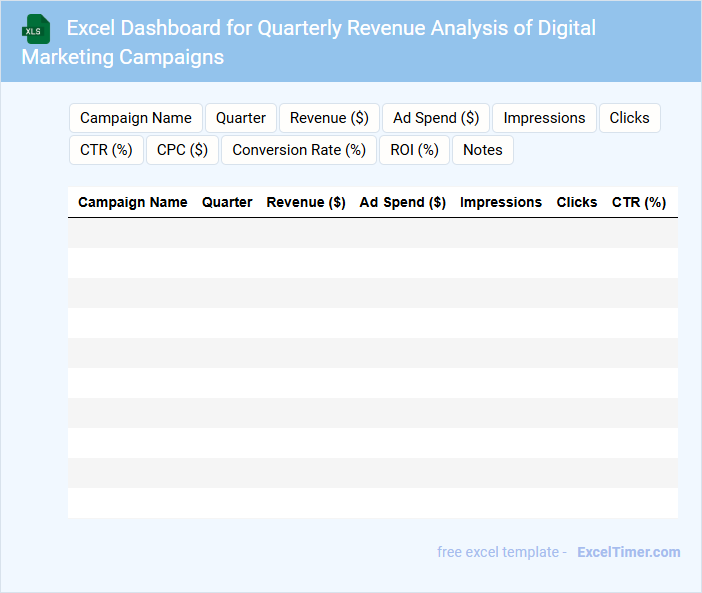Click the Impressions table column header
The image size is (702, 593).
(x=501, y=202)
